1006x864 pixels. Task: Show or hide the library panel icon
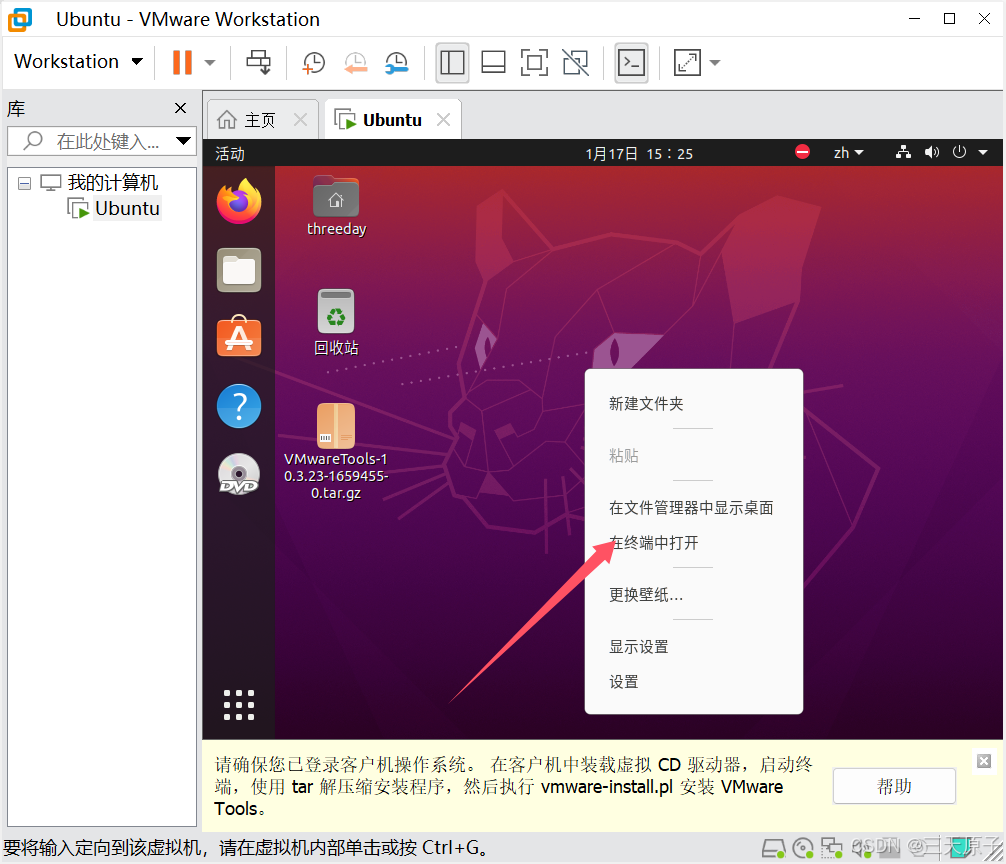[452, 62]
